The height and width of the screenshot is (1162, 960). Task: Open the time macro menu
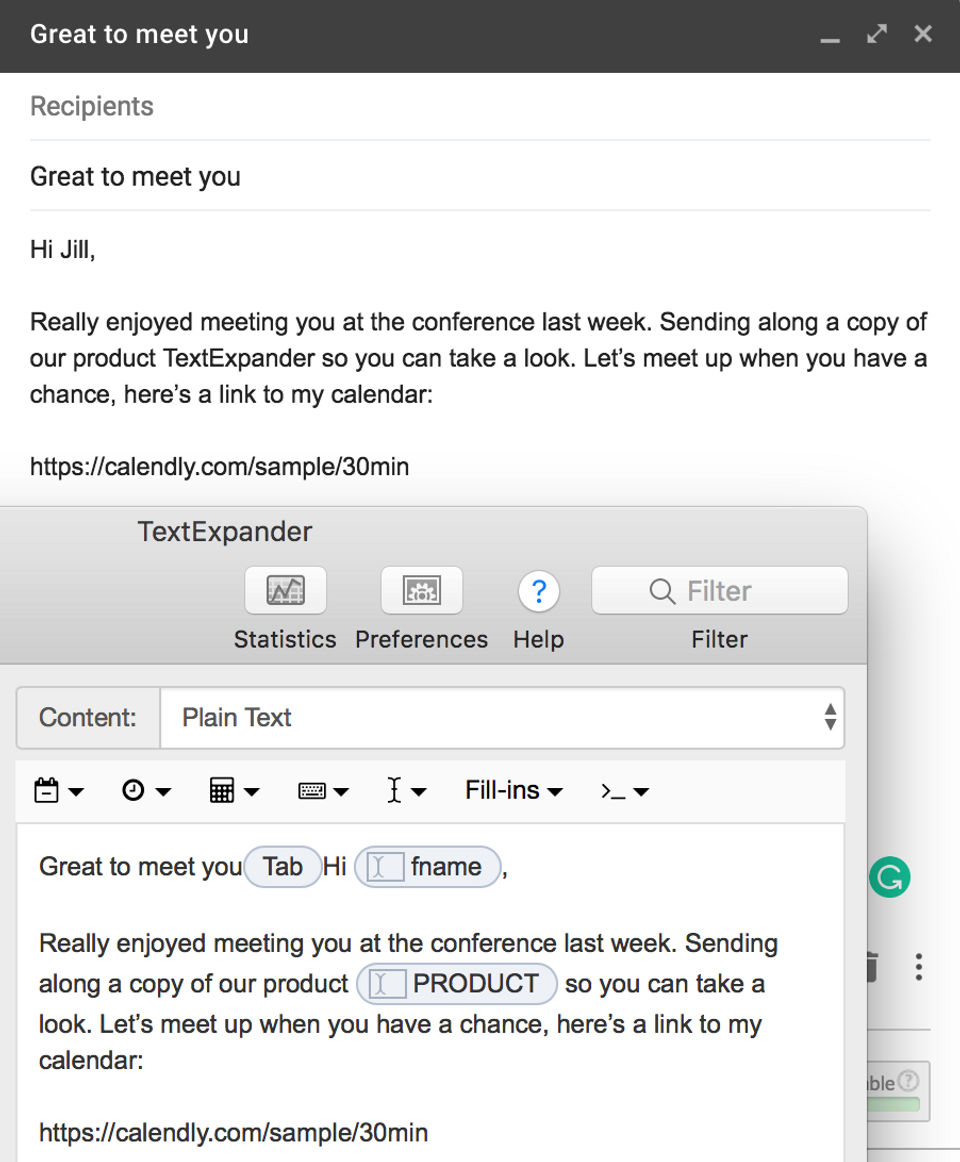146,791
